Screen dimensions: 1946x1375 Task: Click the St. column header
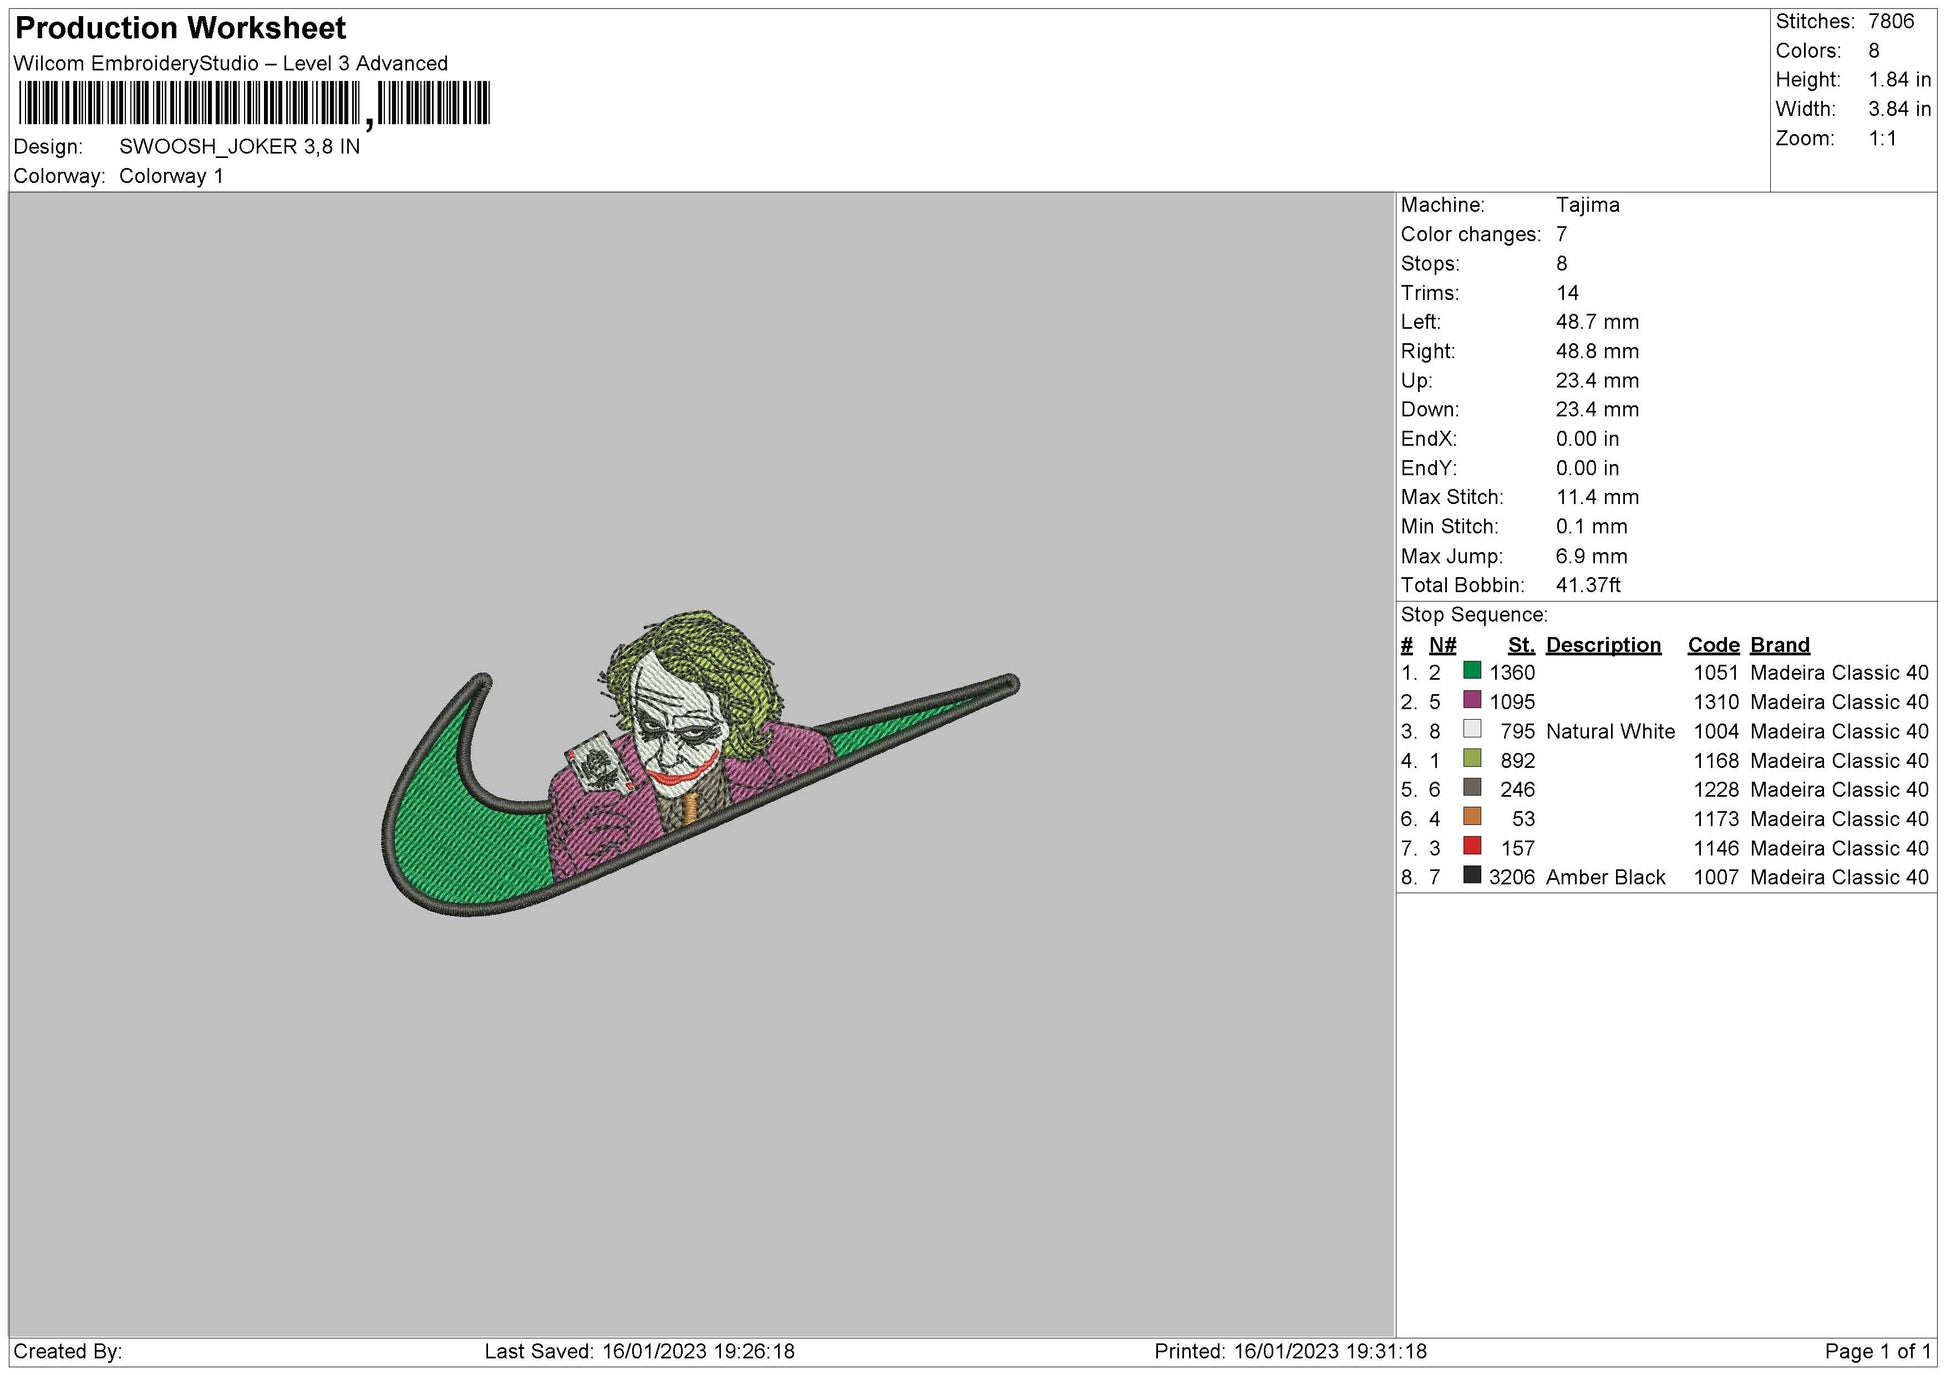pos(1520,645)
